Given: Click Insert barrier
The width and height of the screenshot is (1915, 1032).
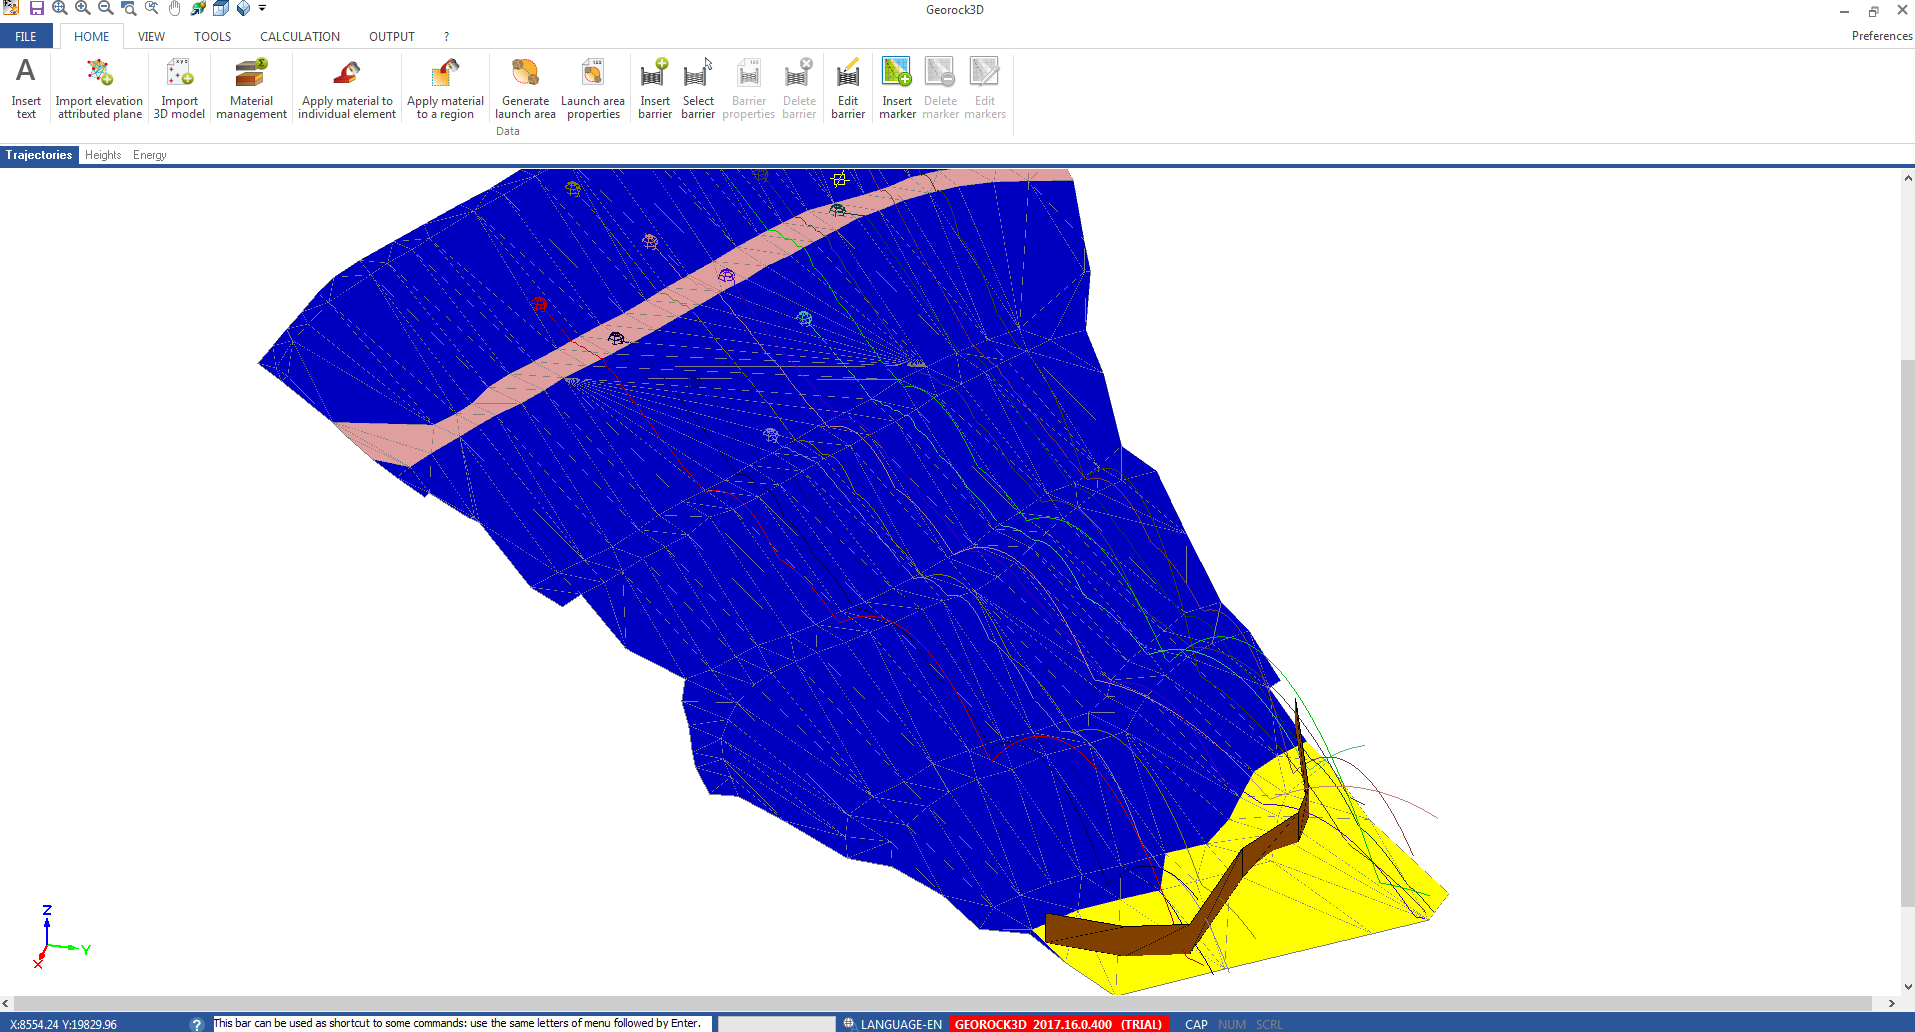Looking at the screenshot, I should point(655,88).
